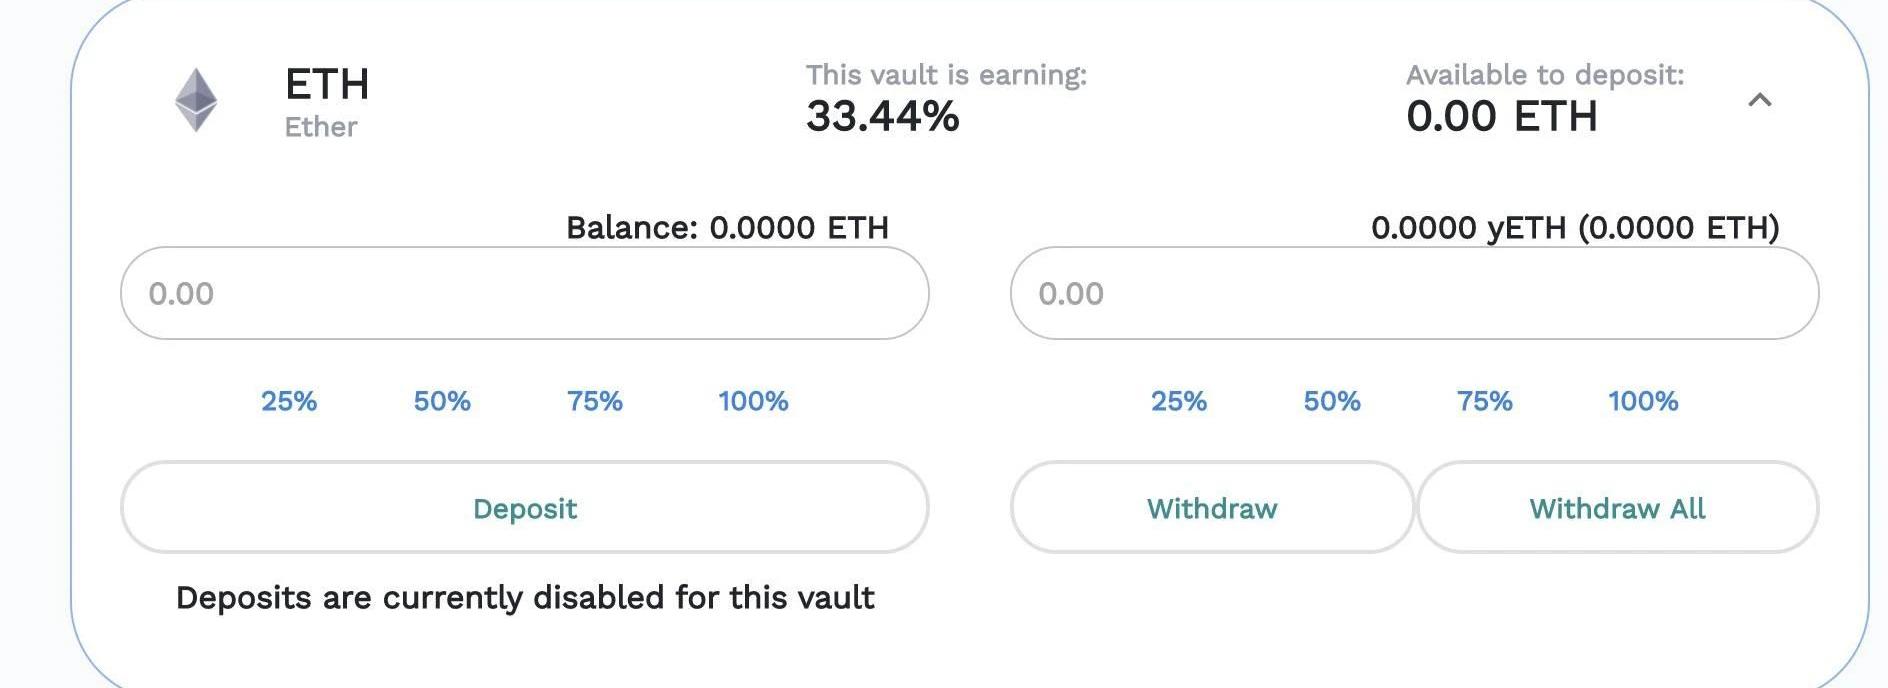This screenshot has height=688, width=1888.
Task: Select 75% of balance for deposit
Action: pyautogui.click(x=595, y=401)
